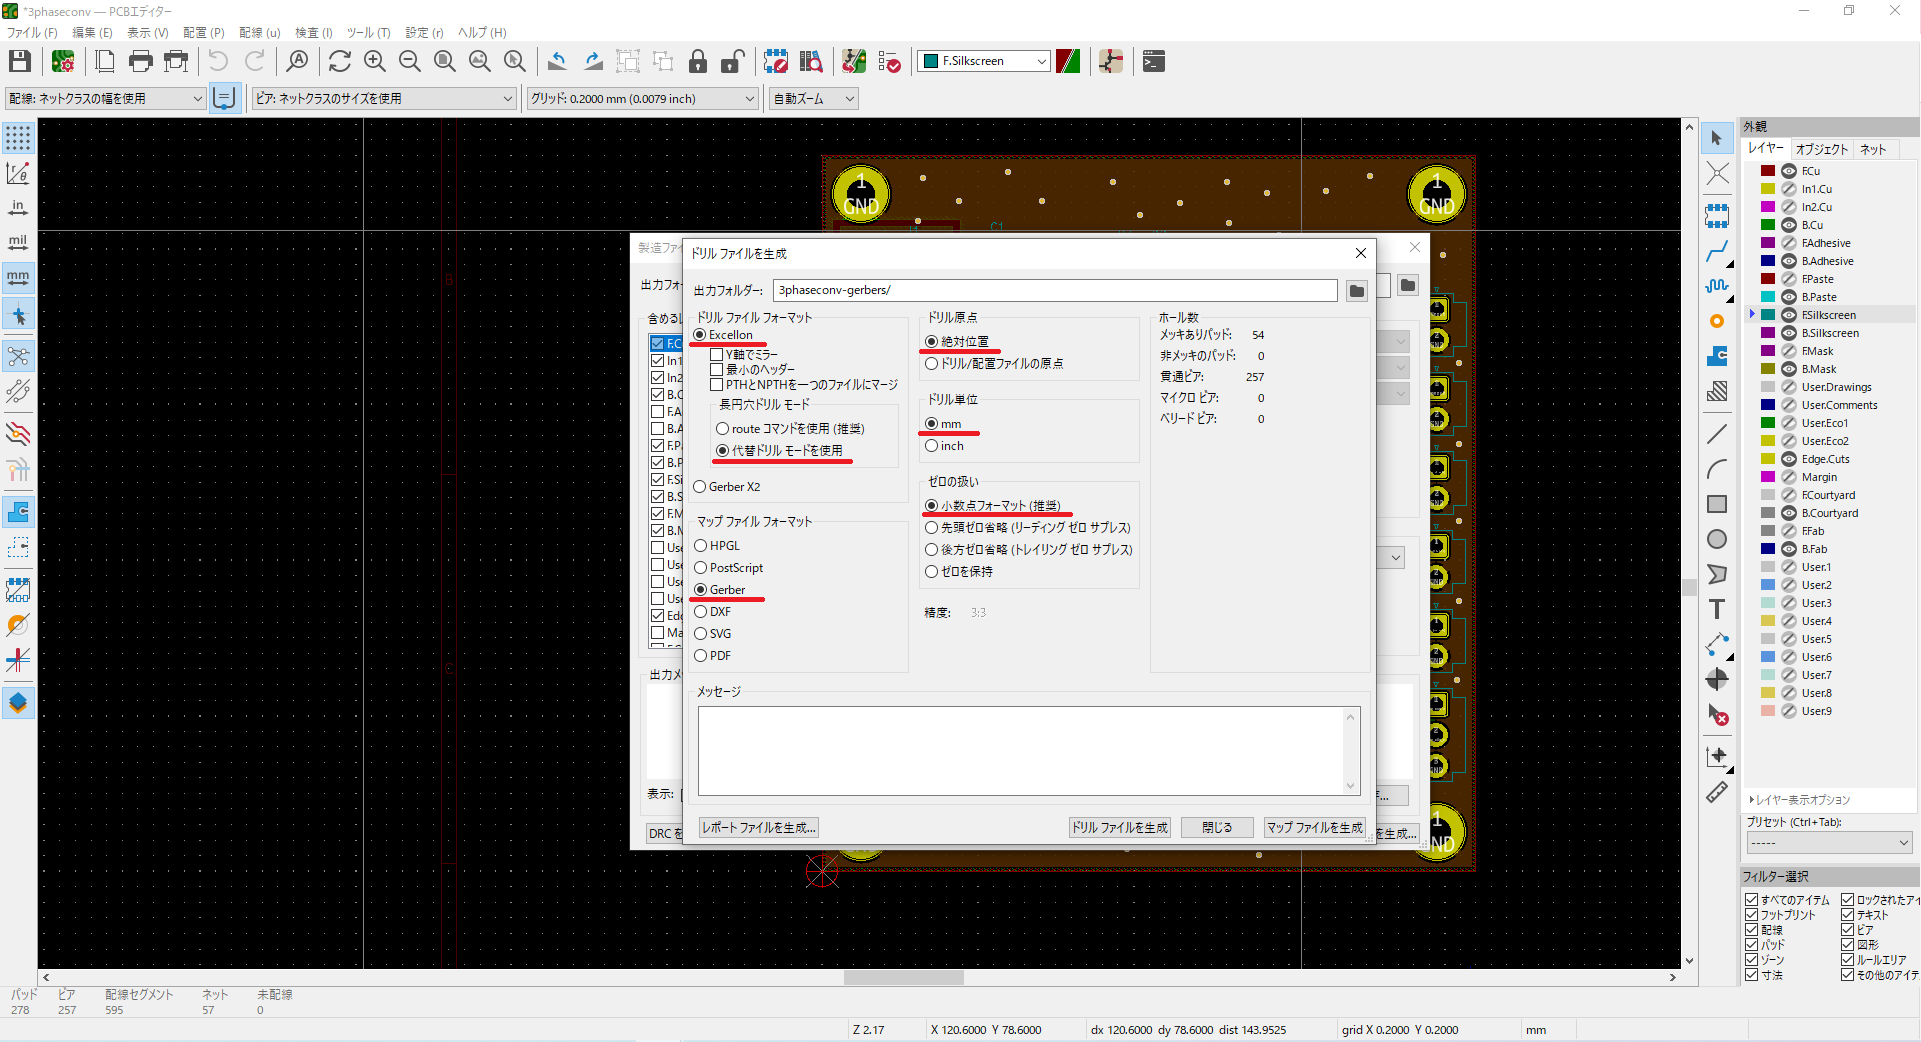Click the Zoom In icon

click(375, 62)
